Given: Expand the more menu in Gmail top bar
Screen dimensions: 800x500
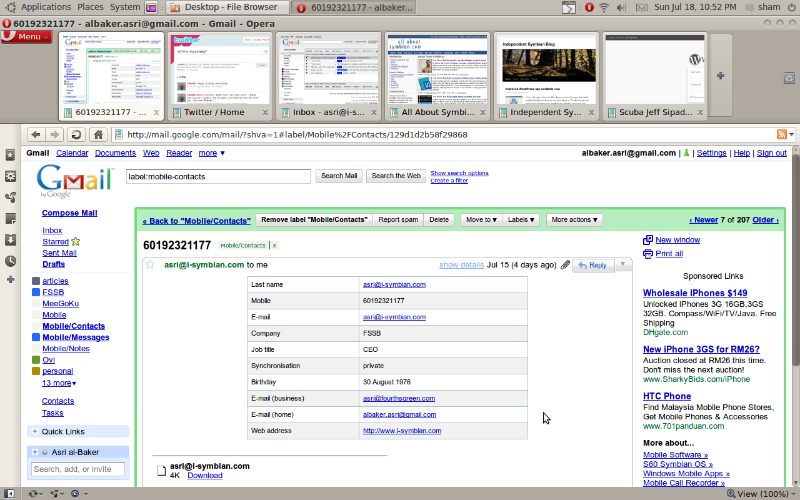Looking at the screenshot, I should (211, 153).
